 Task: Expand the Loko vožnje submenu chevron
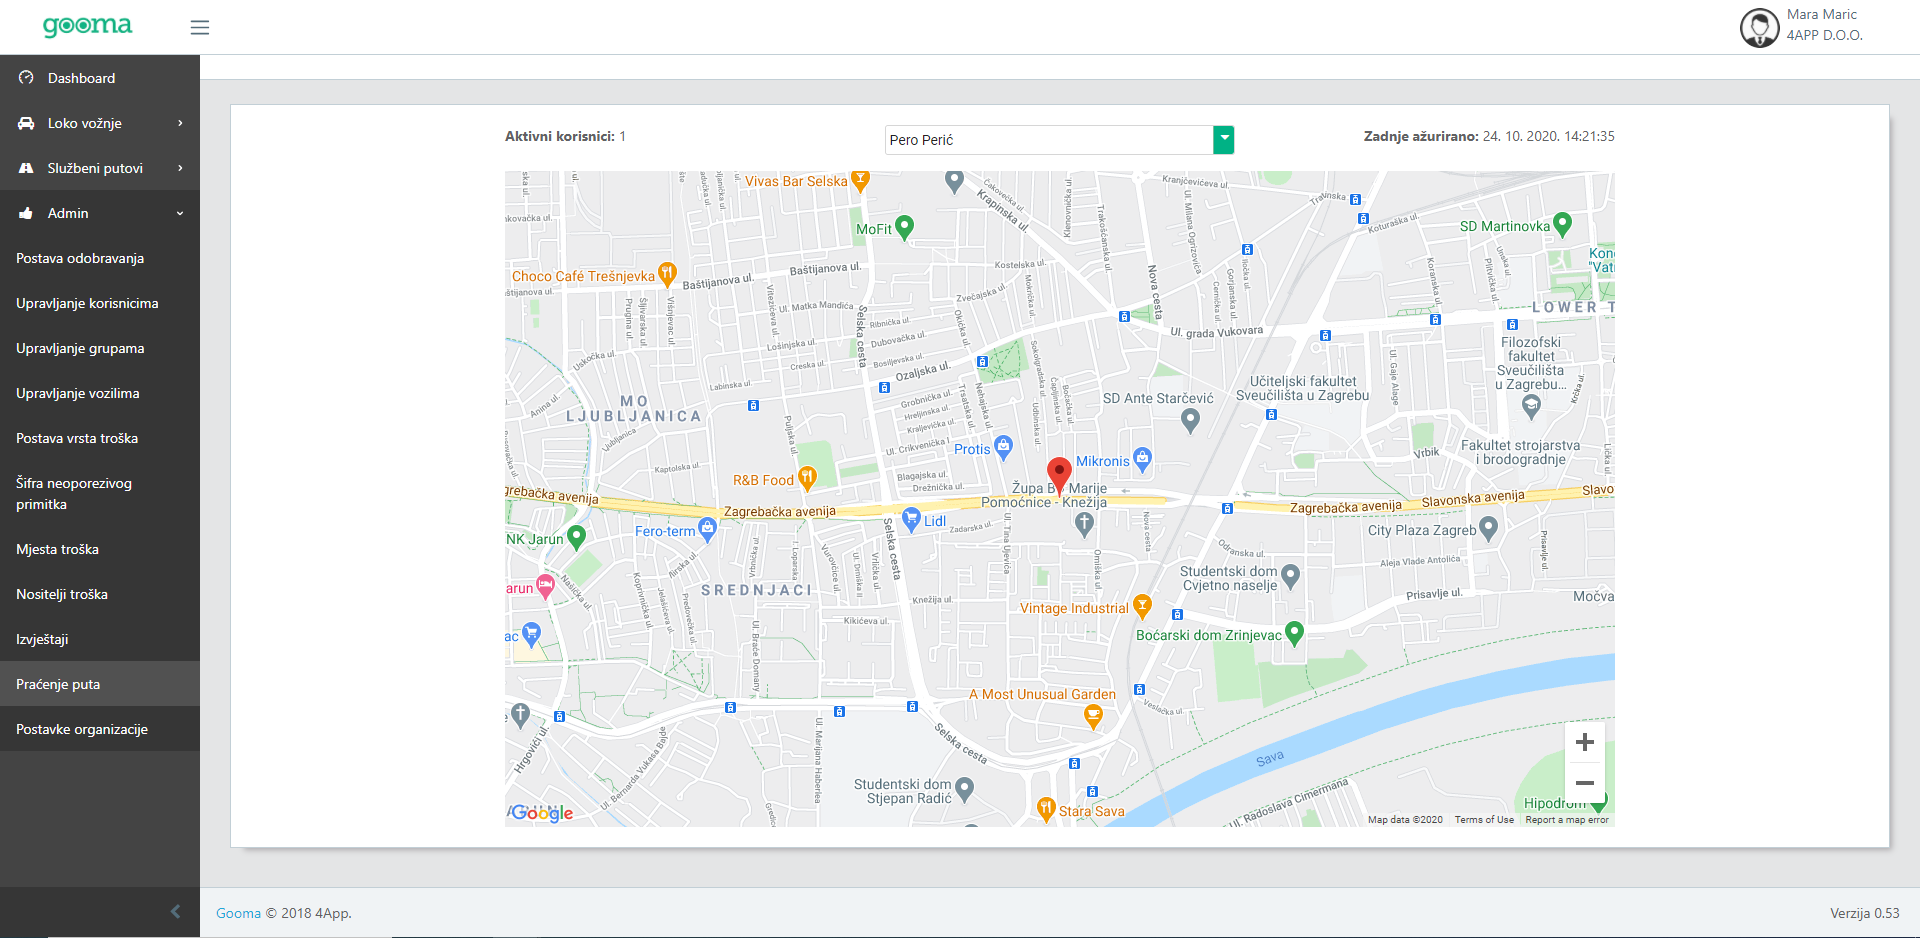tap(180, 123)
